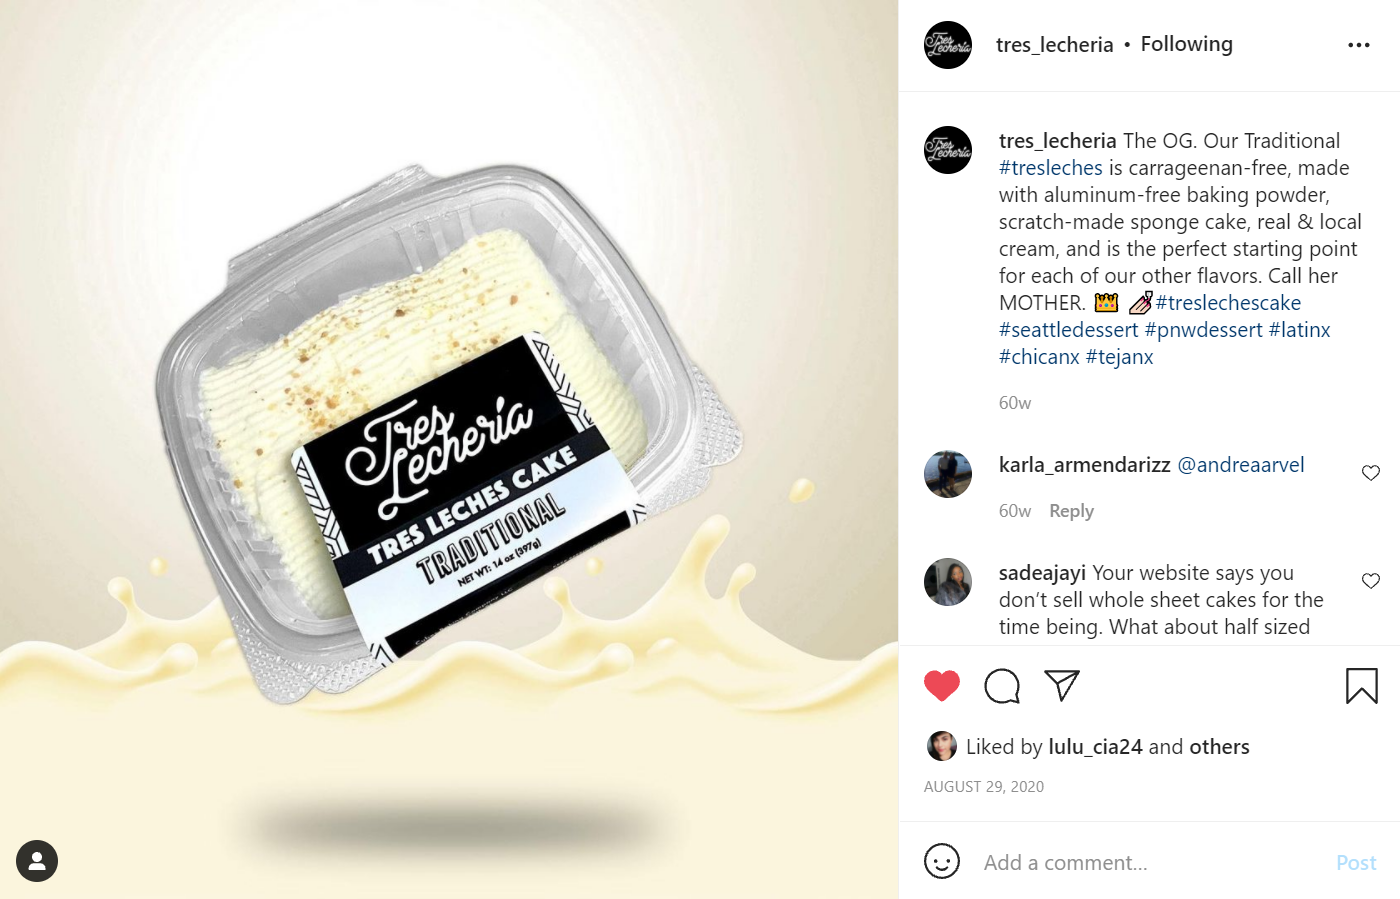Open the three-dot more options menu
1400x899 pixels.
[x=1359, y=45]
